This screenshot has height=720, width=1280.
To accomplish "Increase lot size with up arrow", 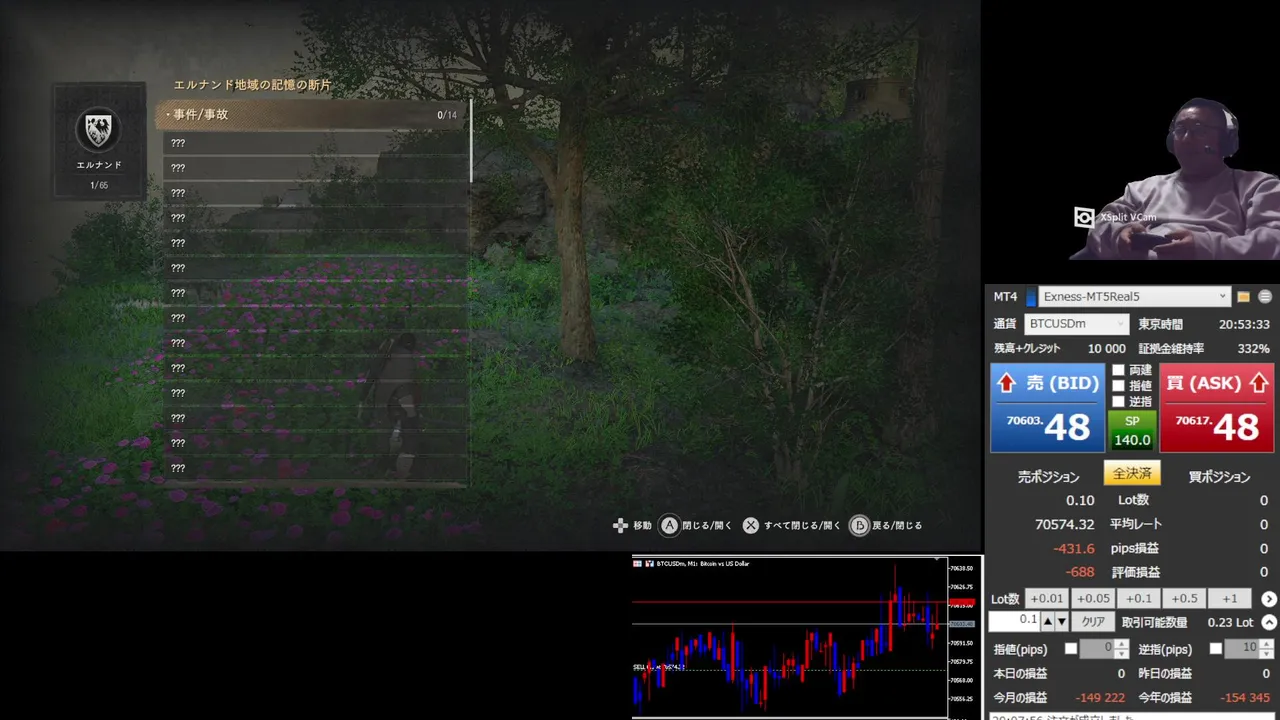I will (x=1047, y=622).
